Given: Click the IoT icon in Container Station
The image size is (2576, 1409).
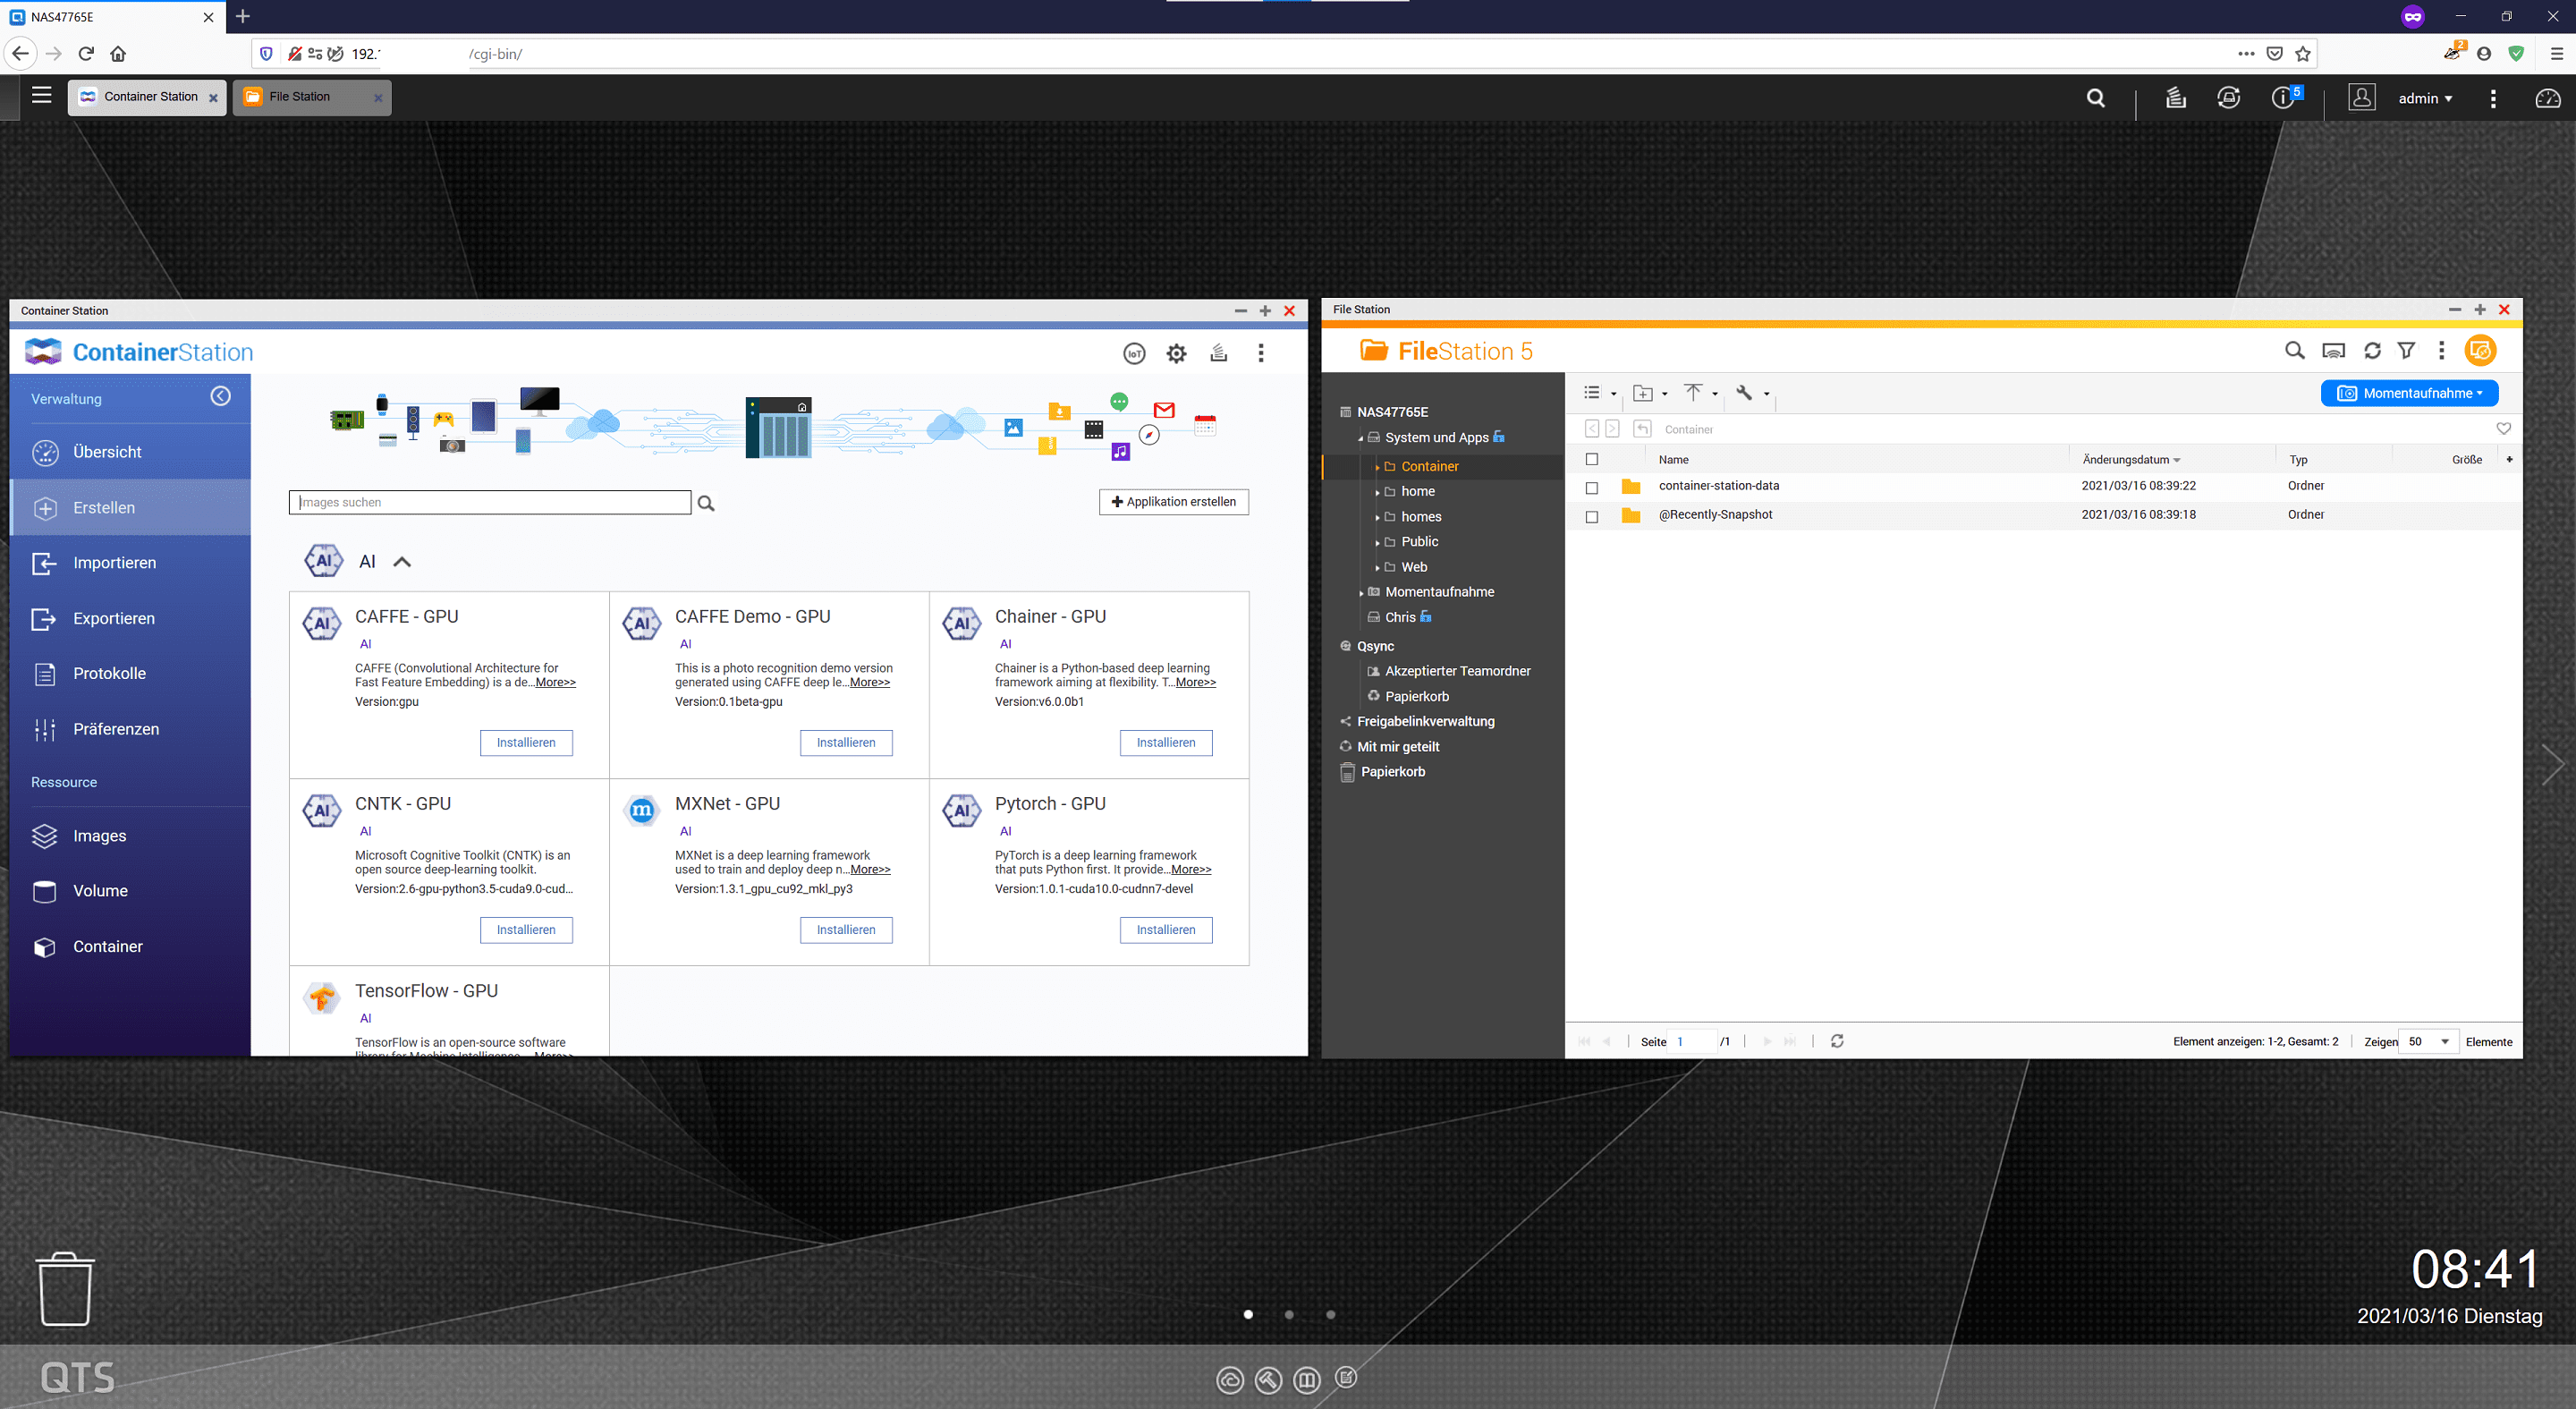Looking at the screenshot, I should point(1134,353).
